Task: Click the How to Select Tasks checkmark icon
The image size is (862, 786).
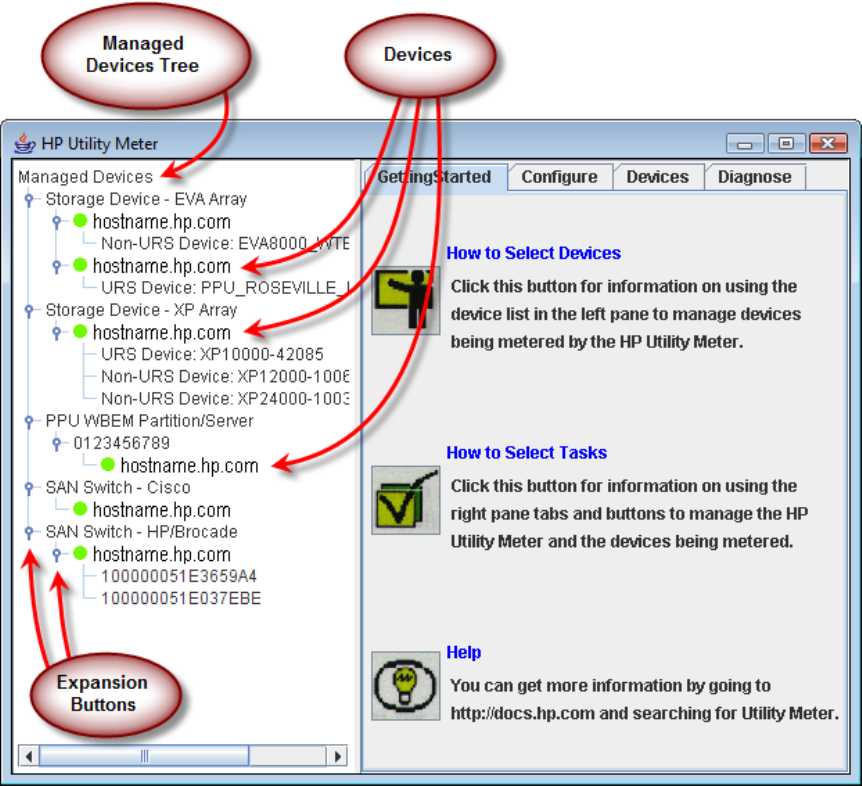Action: tap(406, 500)
